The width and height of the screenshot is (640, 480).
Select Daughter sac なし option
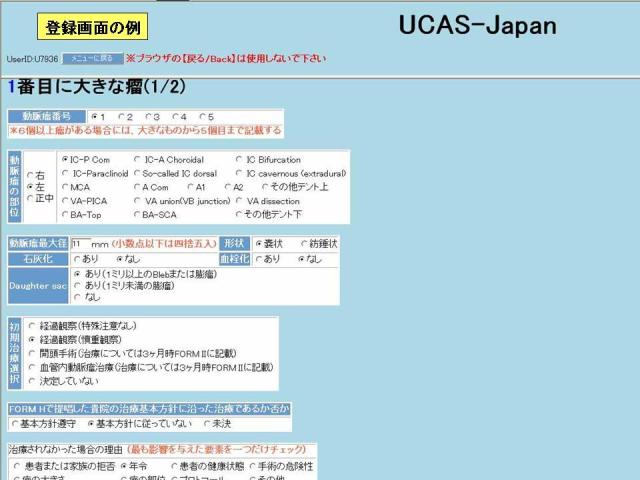point(77,297)
